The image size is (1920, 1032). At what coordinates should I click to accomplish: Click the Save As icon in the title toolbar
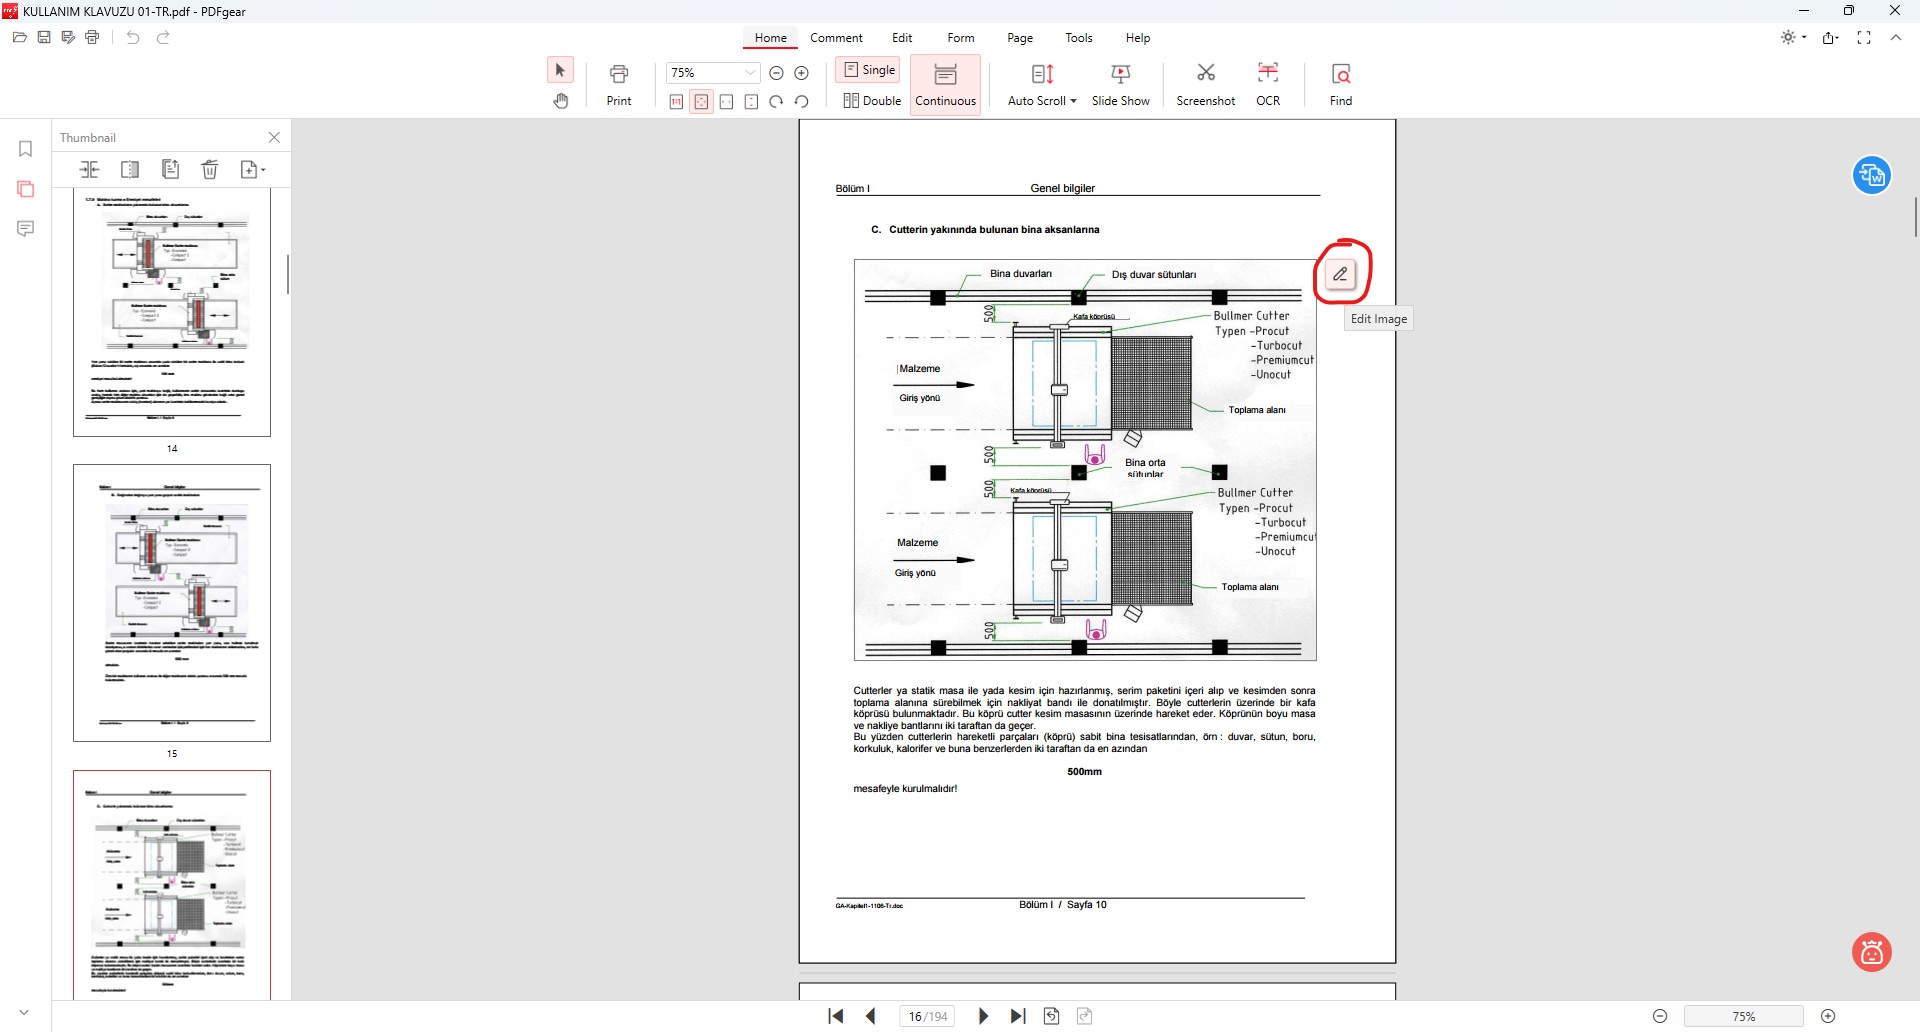(68, 37)
